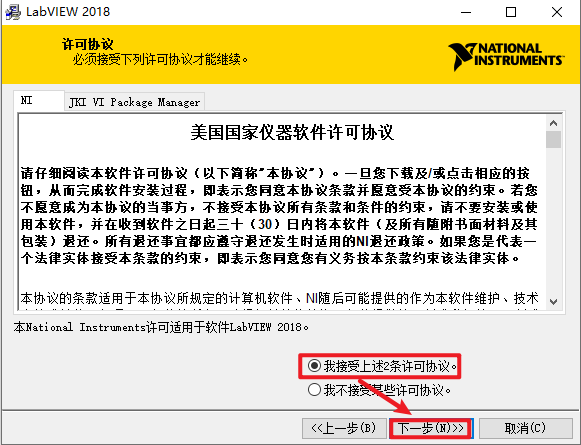Viewport: 581px width, 445px height.
Task: Click the license text scrollbar thumb
Action: tap(554, 139)
